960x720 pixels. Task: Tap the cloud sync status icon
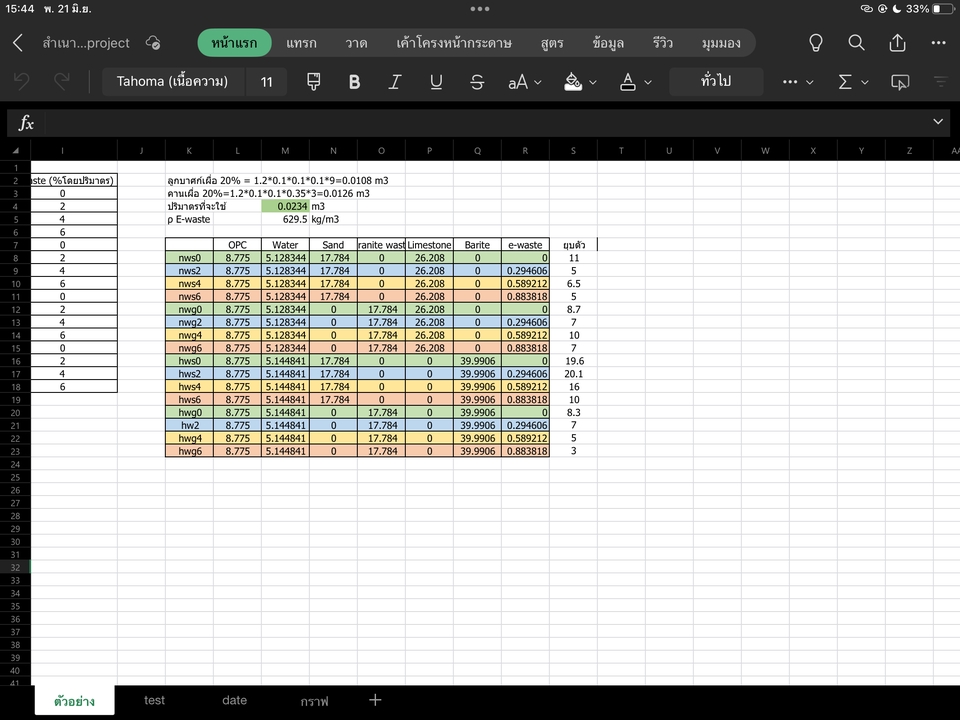[x=153, y=43]
